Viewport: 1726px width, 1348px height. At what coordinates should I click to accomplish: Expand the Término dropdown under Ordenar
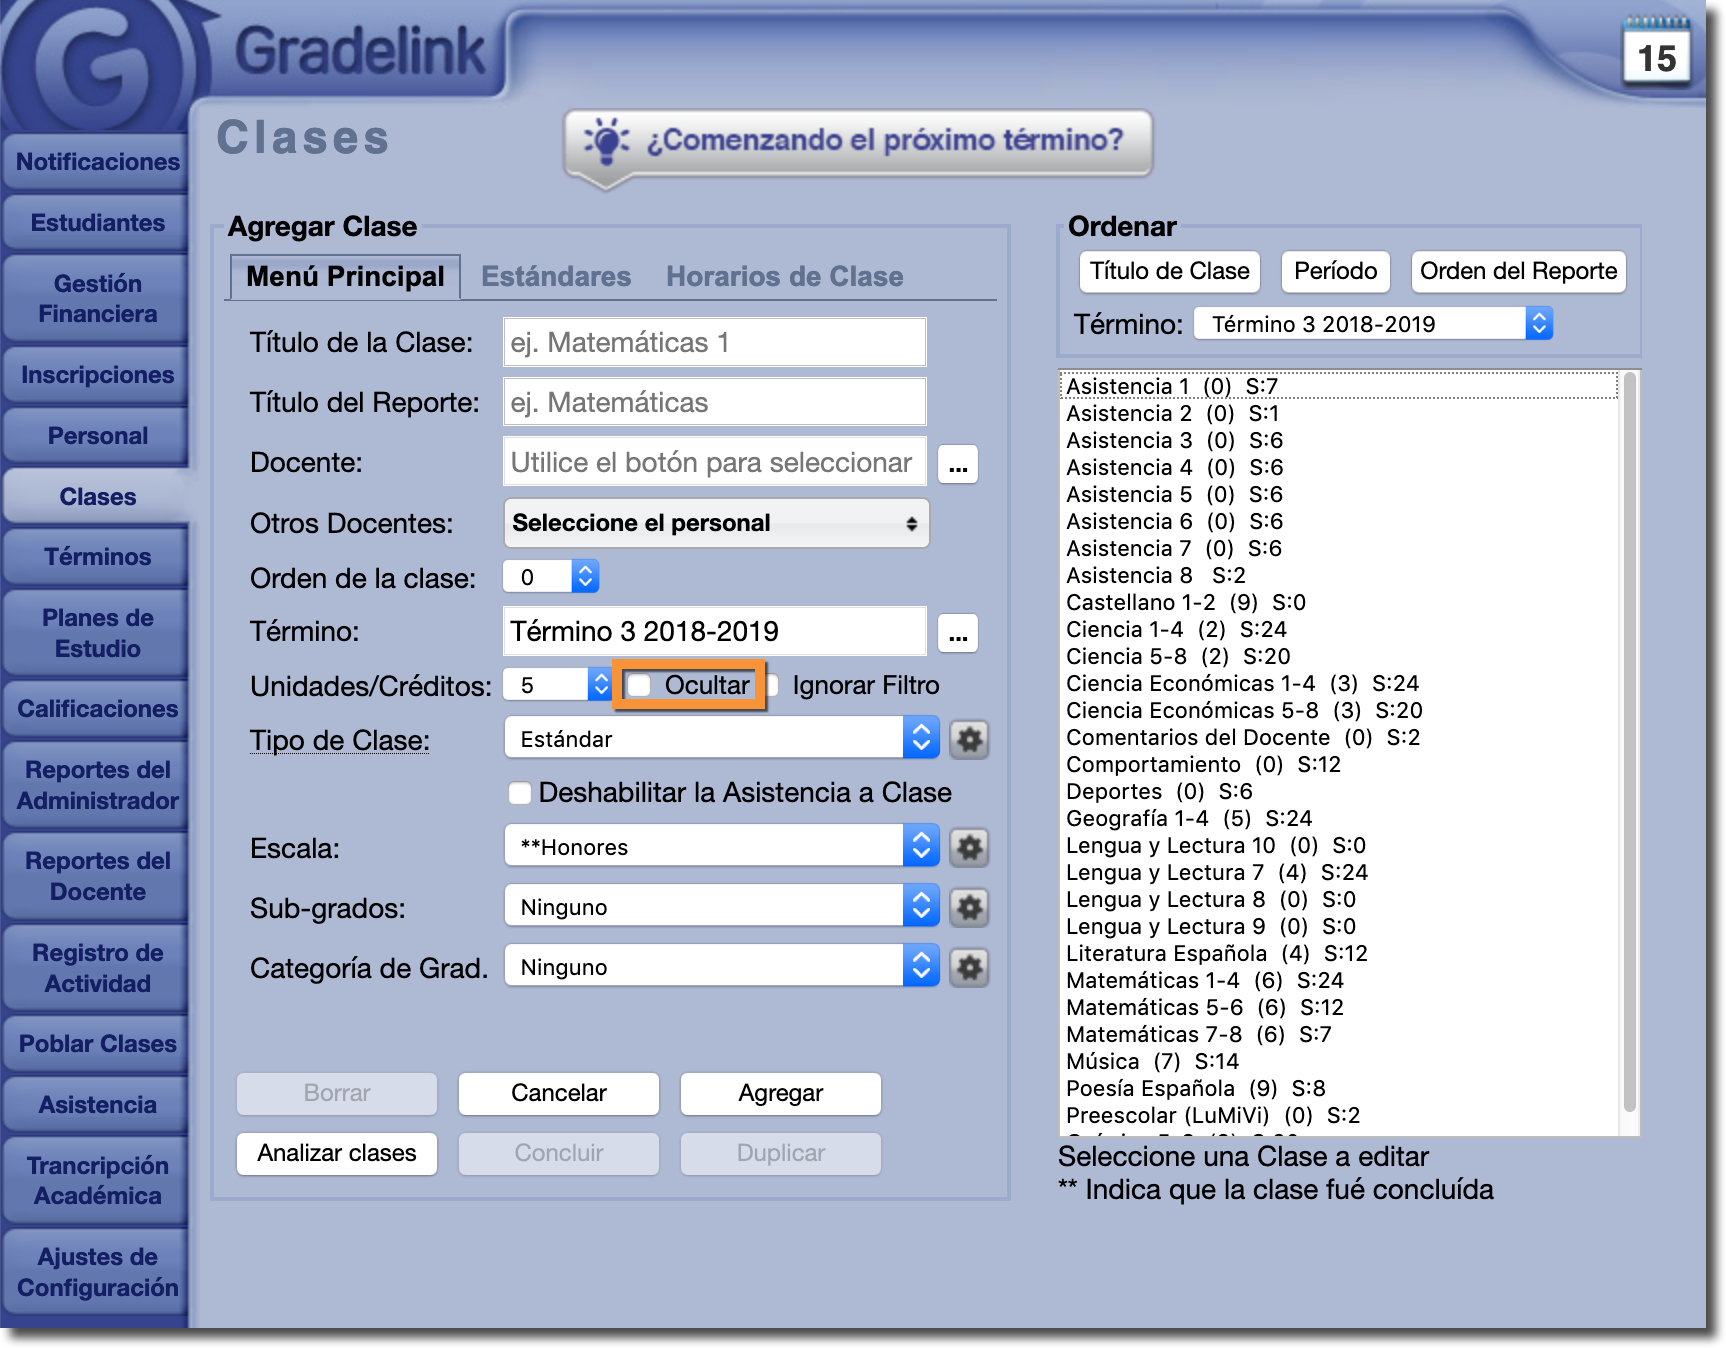1372,324
